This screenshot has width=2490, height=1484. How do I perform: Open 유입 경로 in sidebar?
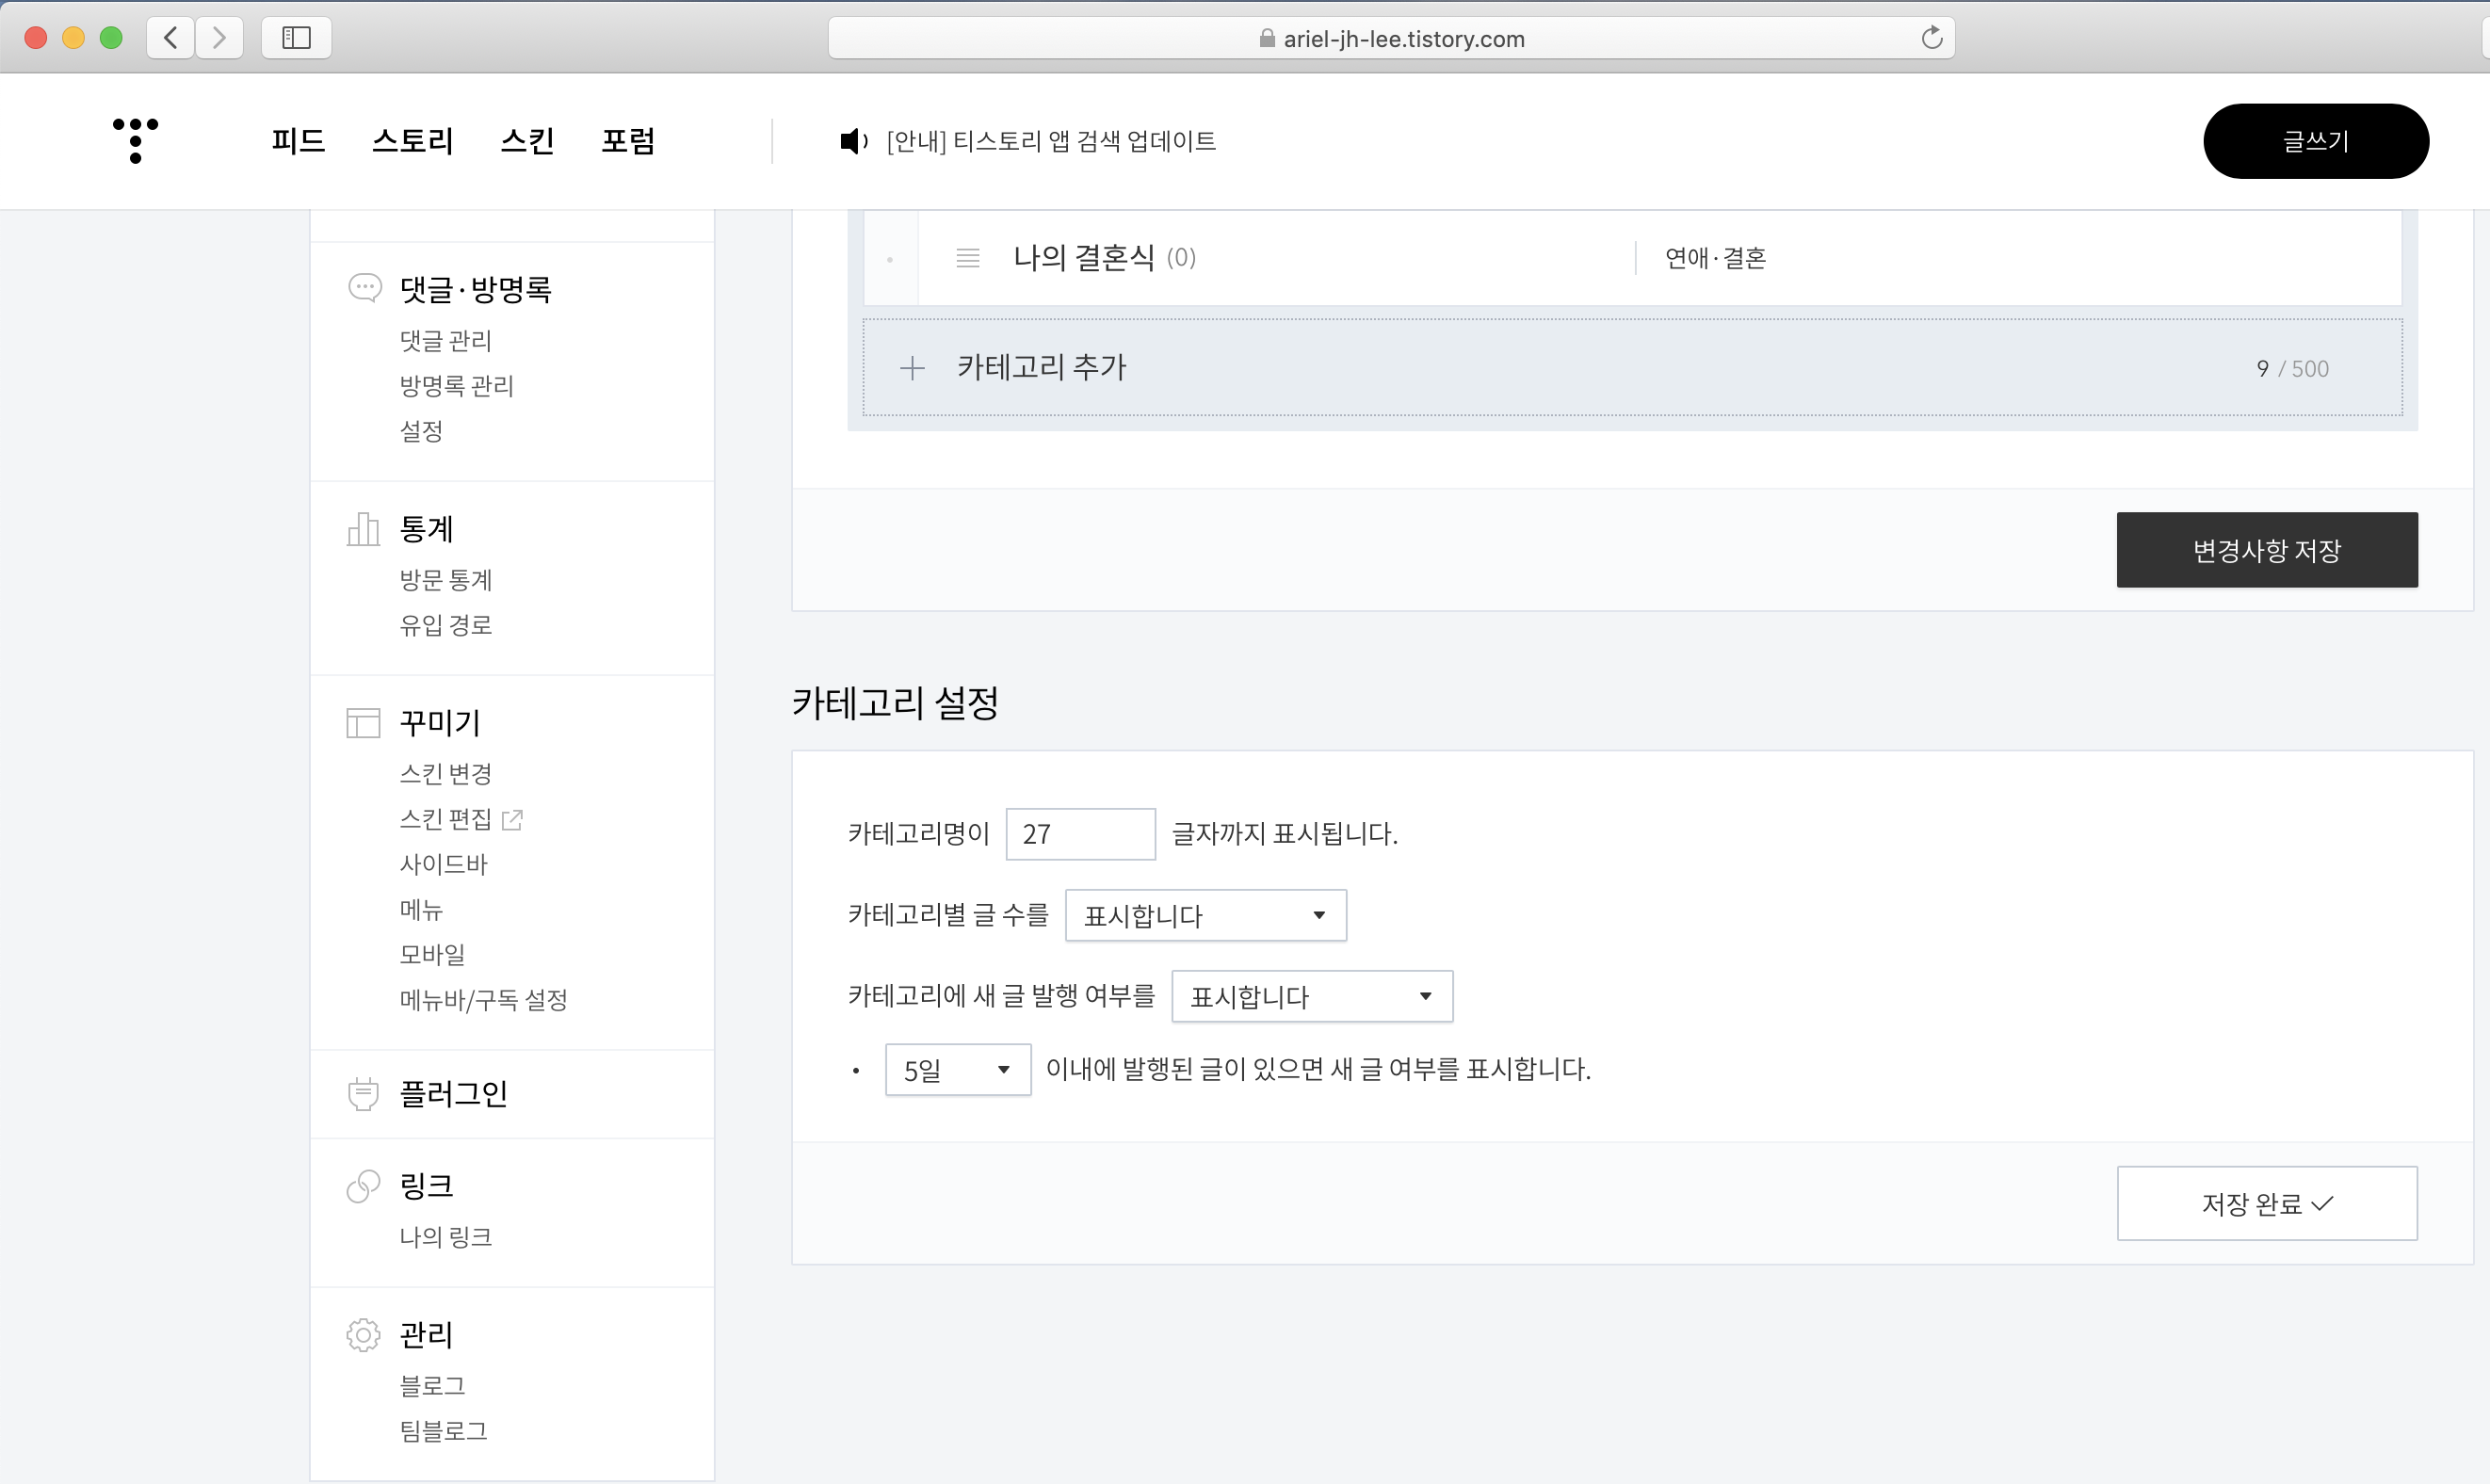(445, 625)
